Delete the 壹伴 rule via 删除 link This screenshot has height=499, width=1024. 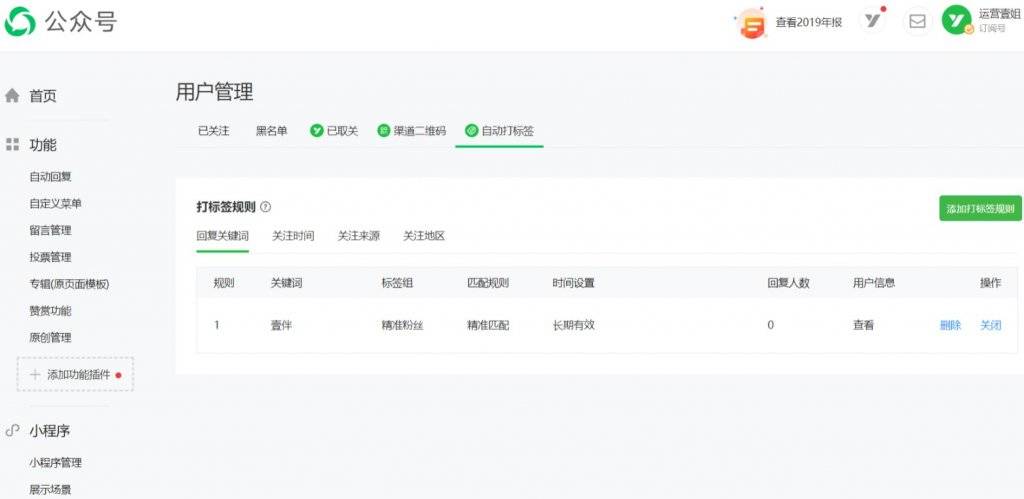click(950, 325)
